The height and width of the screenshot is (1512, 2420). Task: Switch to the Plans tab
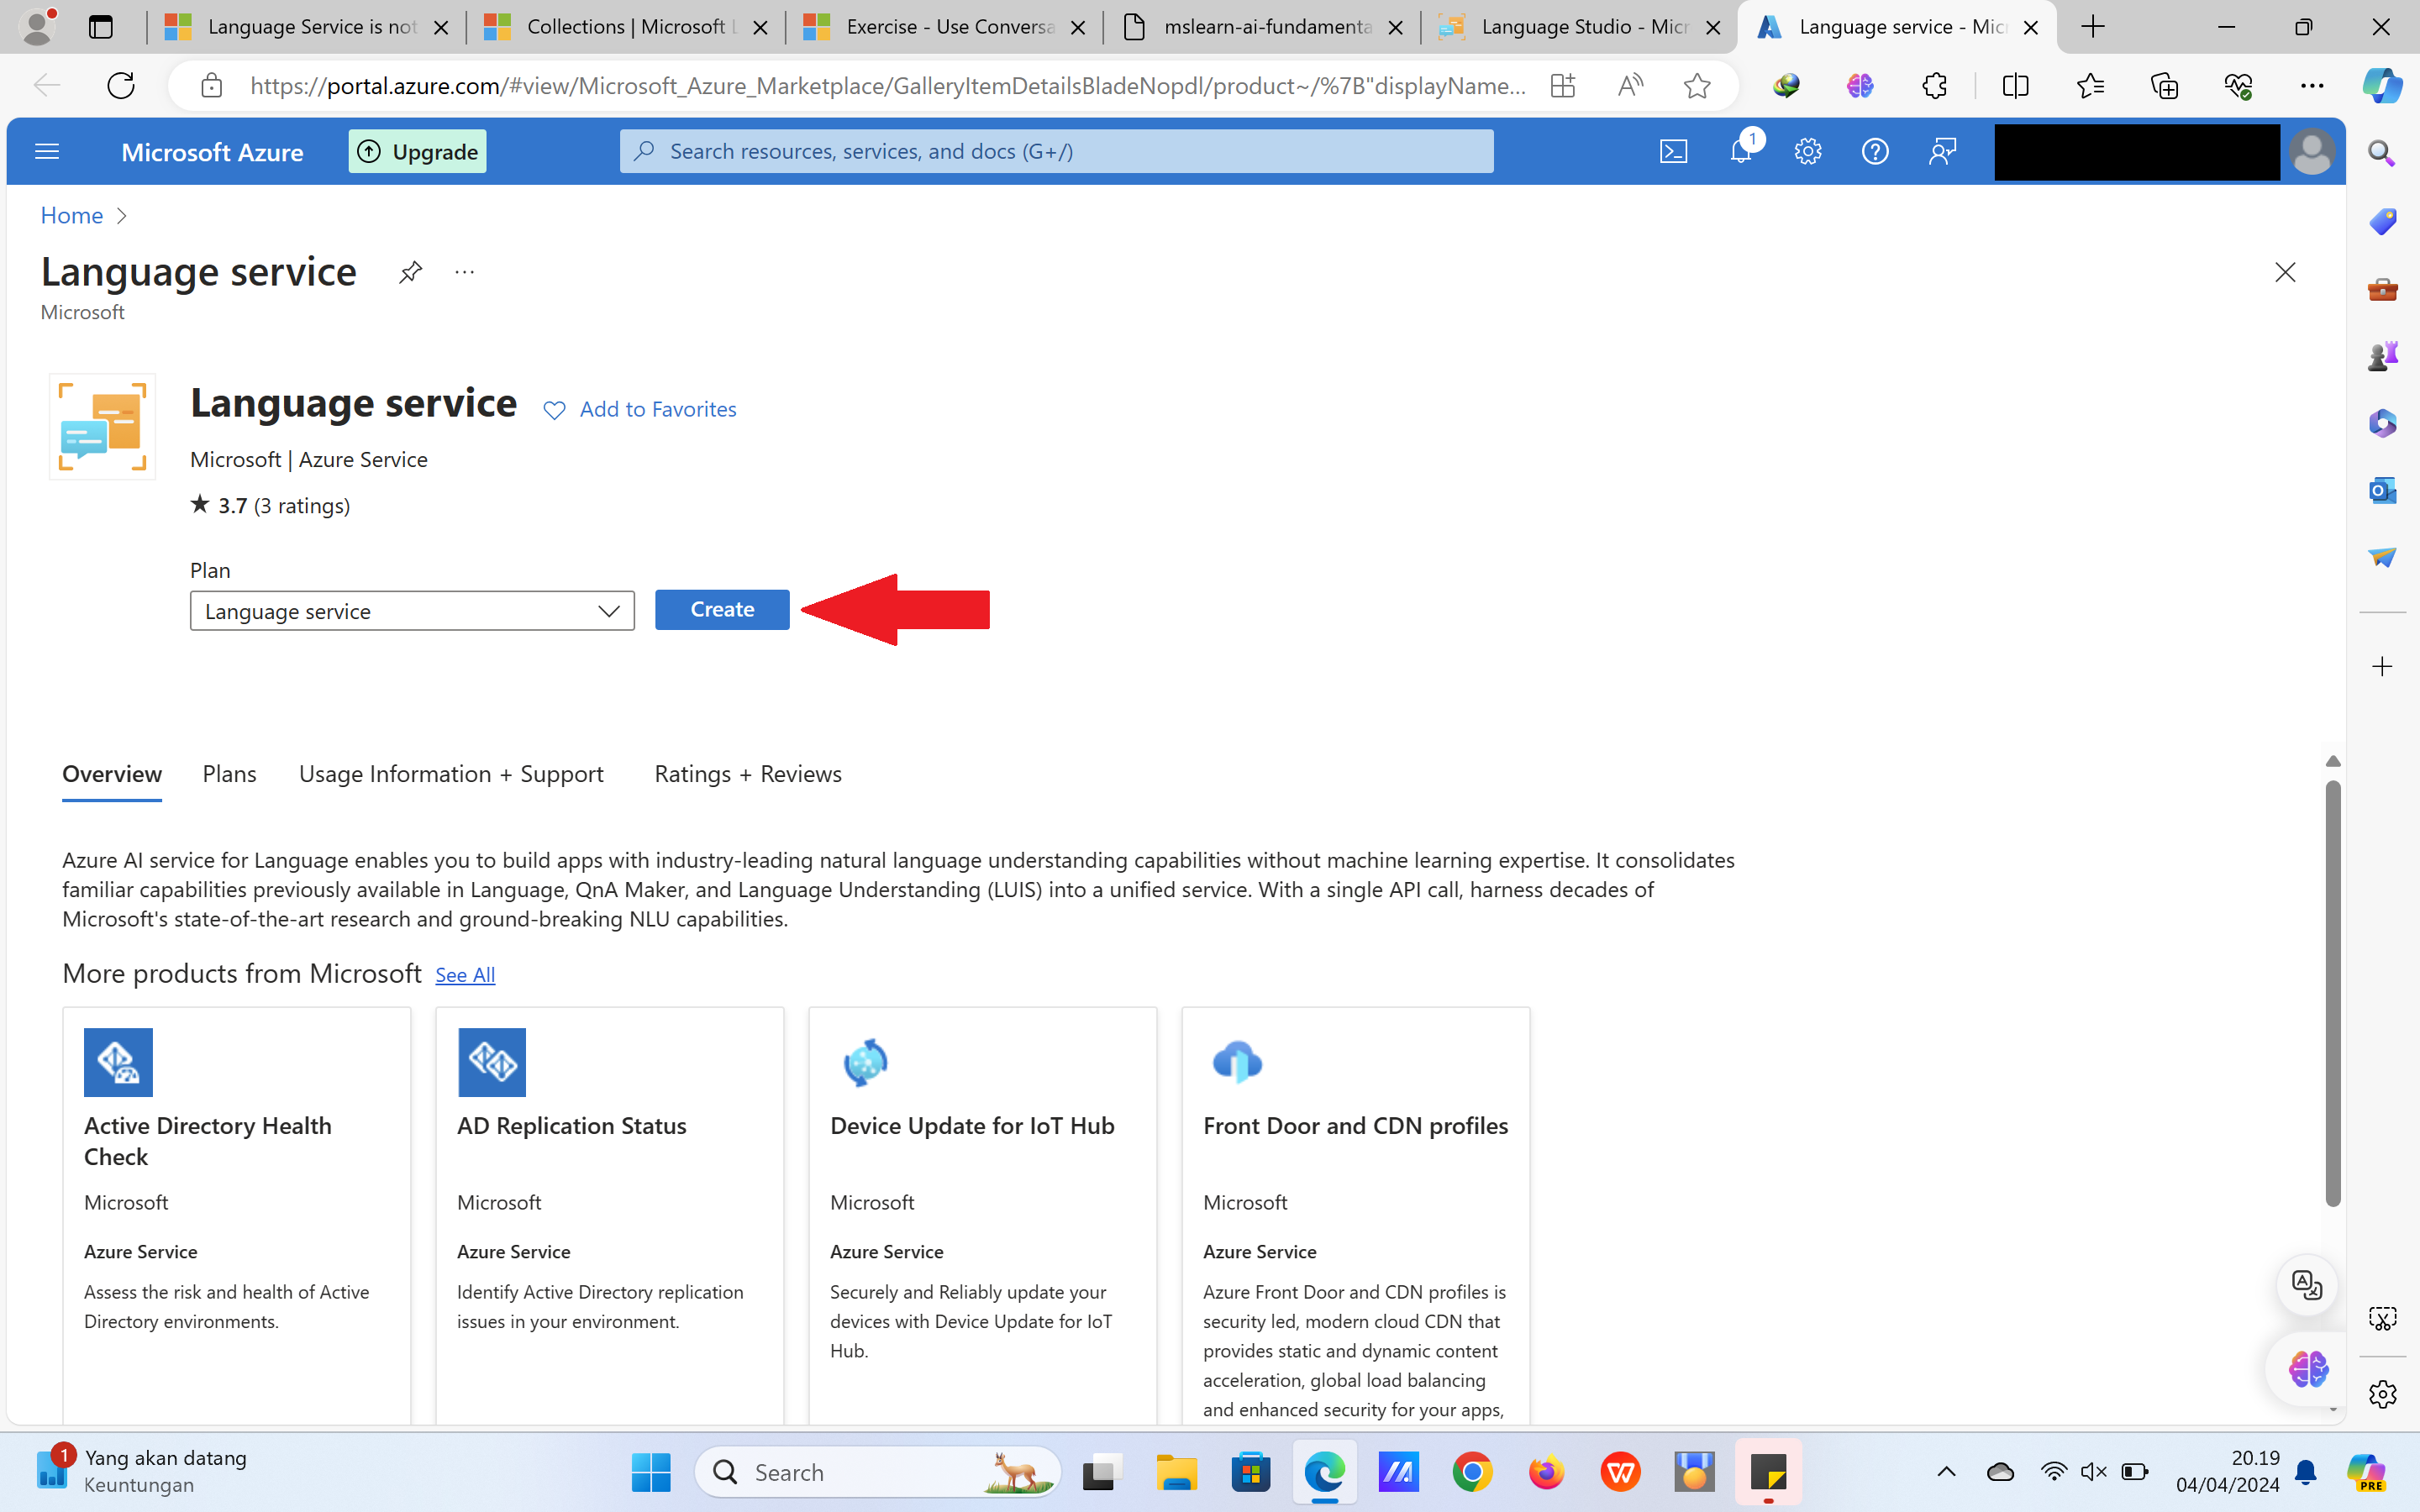pyautogui.click(x=229, y=774)
